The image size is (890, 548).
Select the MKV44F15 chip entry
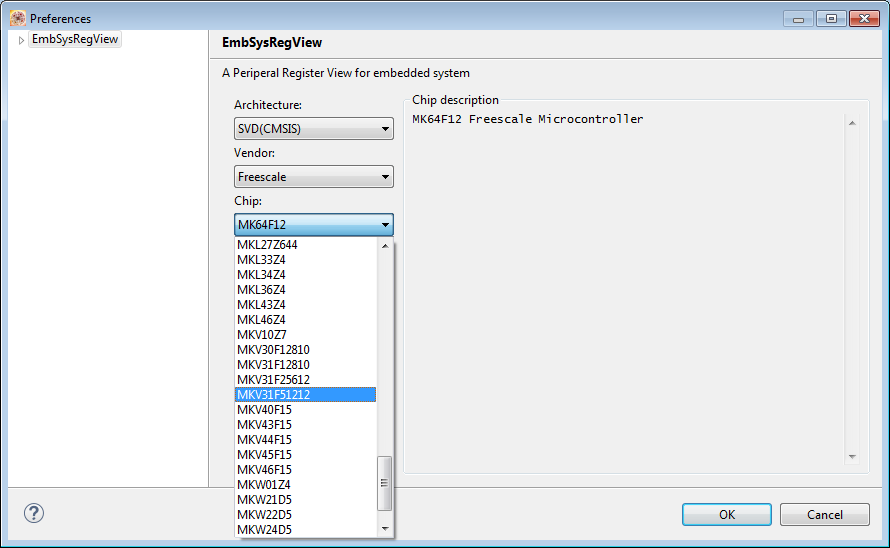[305, 440]
